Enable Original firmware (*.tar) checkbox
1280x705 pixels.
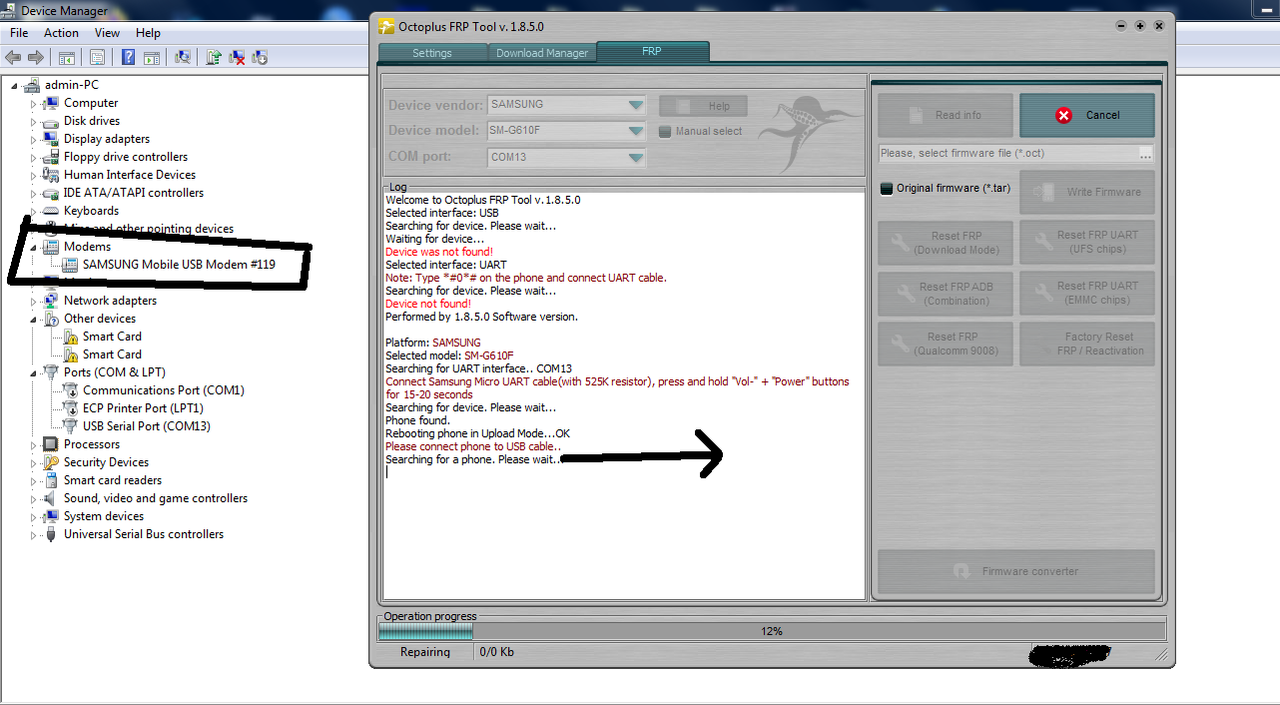[886, 188]
